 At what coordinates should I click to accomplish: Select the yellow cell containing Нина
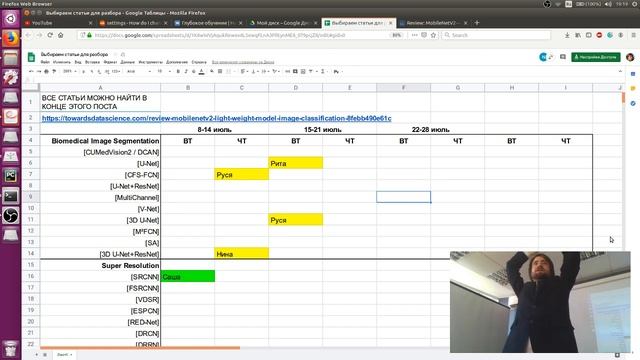click(242, 253)
